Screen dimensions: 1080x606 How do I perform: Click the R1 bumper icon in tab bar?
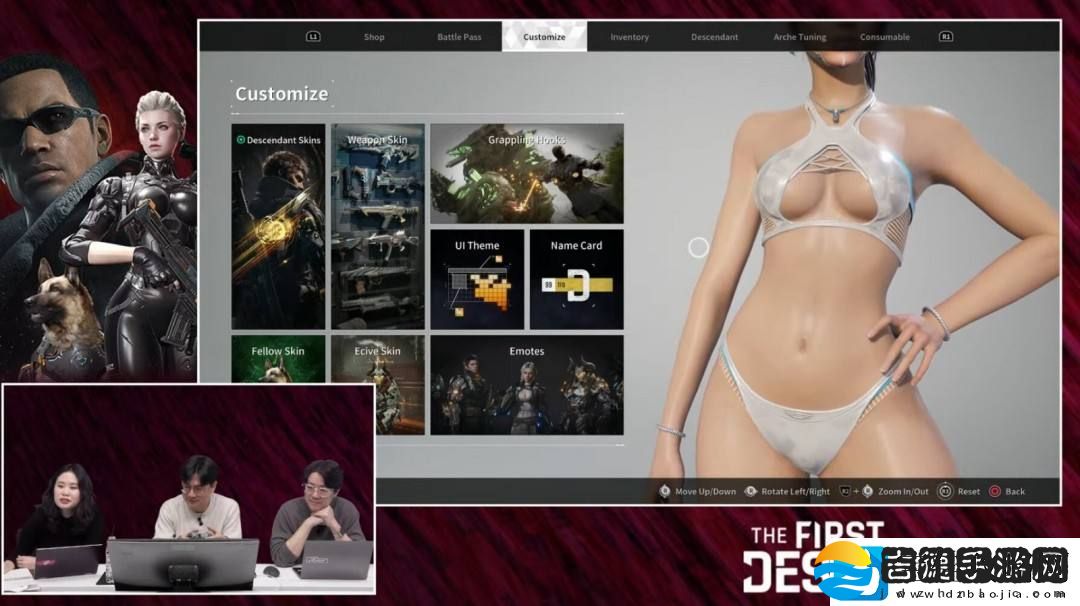(x=946, y=36)
